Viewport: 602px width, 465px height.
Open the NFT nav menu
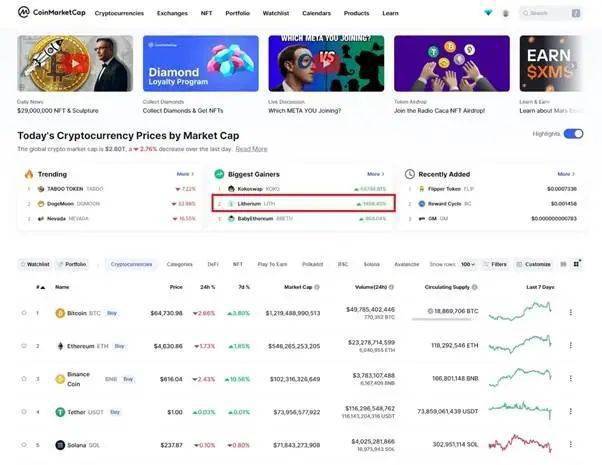(206, 13)
